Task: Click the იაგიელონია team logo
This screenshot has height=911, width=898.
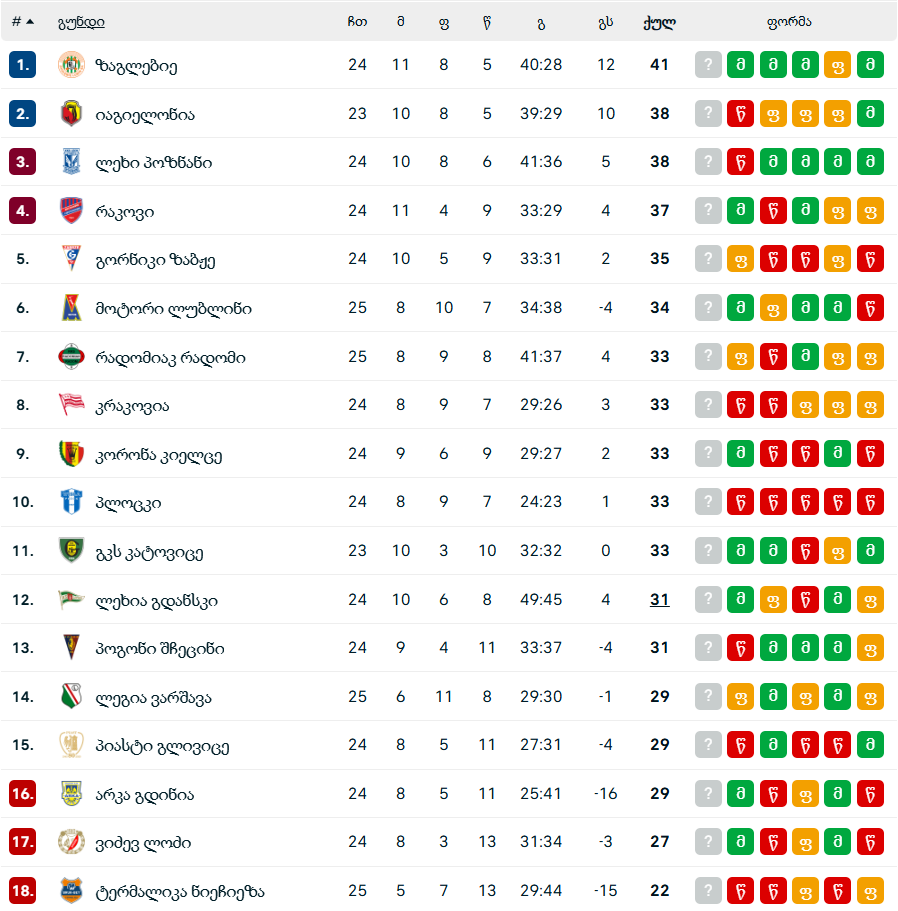Action: [71, 114]
